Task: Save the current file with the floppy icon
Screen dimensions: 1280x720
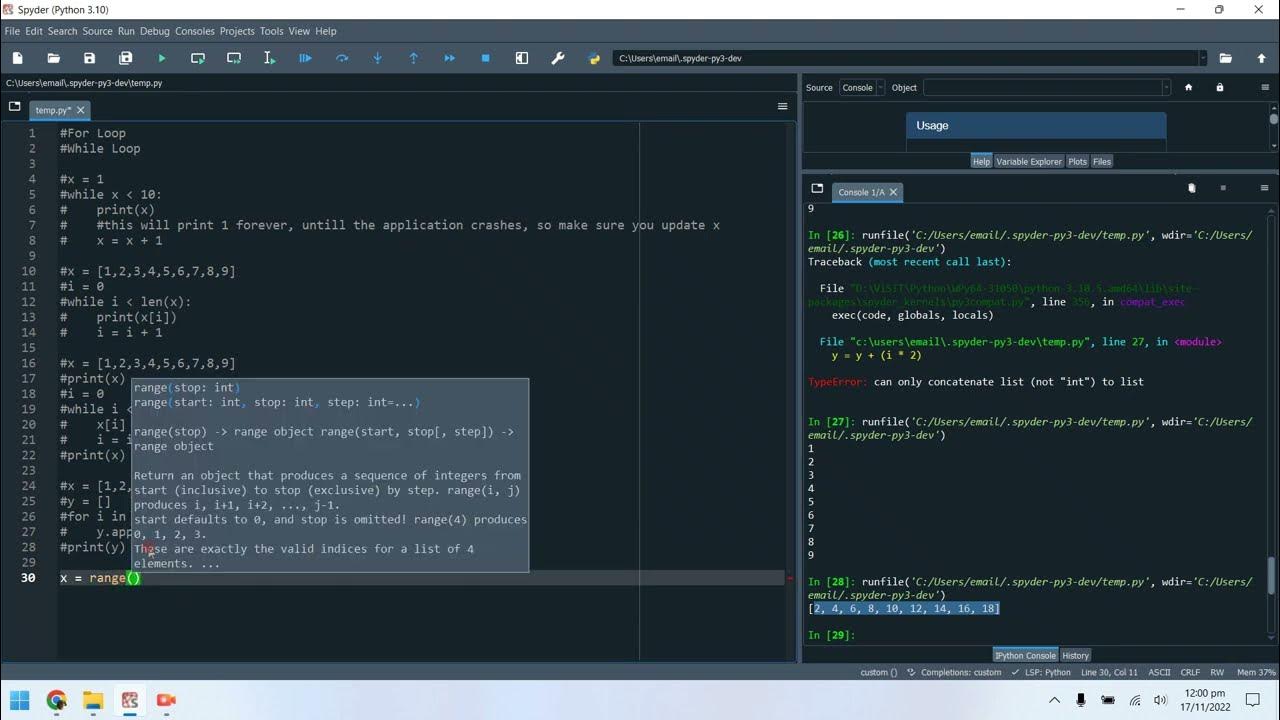Action: [x=89, y=58]
